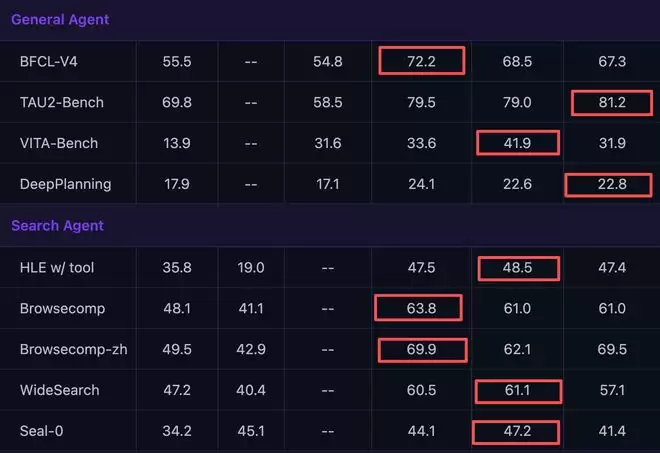
Task: Click highlighted 48.5 score in HLE row
Action: click(516, 267)
